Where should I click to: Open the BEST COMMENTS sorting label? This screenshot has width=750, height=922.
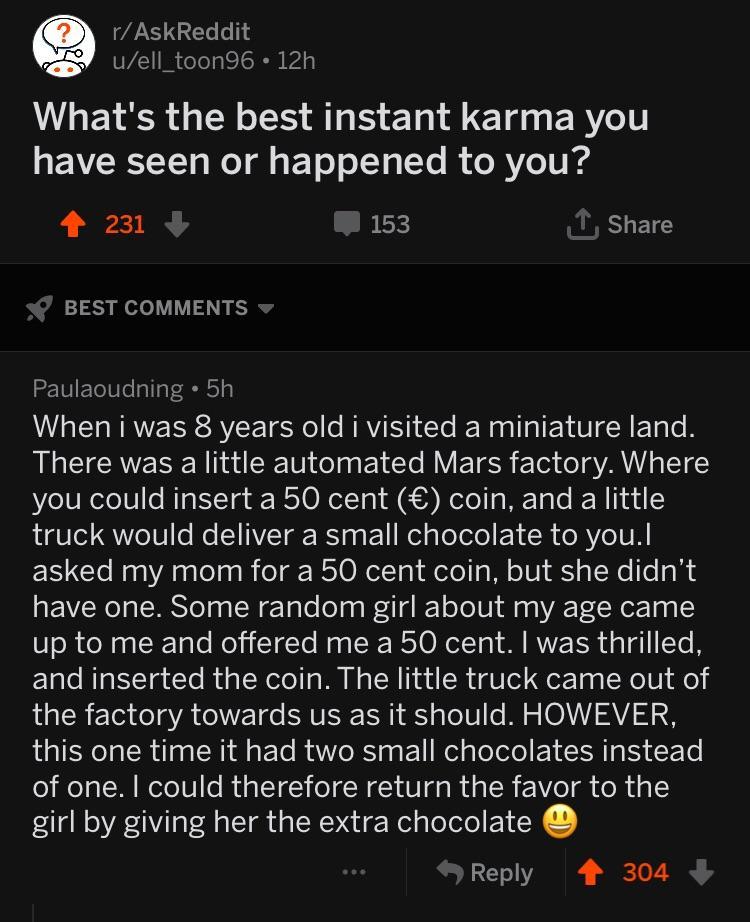[155, 308]
